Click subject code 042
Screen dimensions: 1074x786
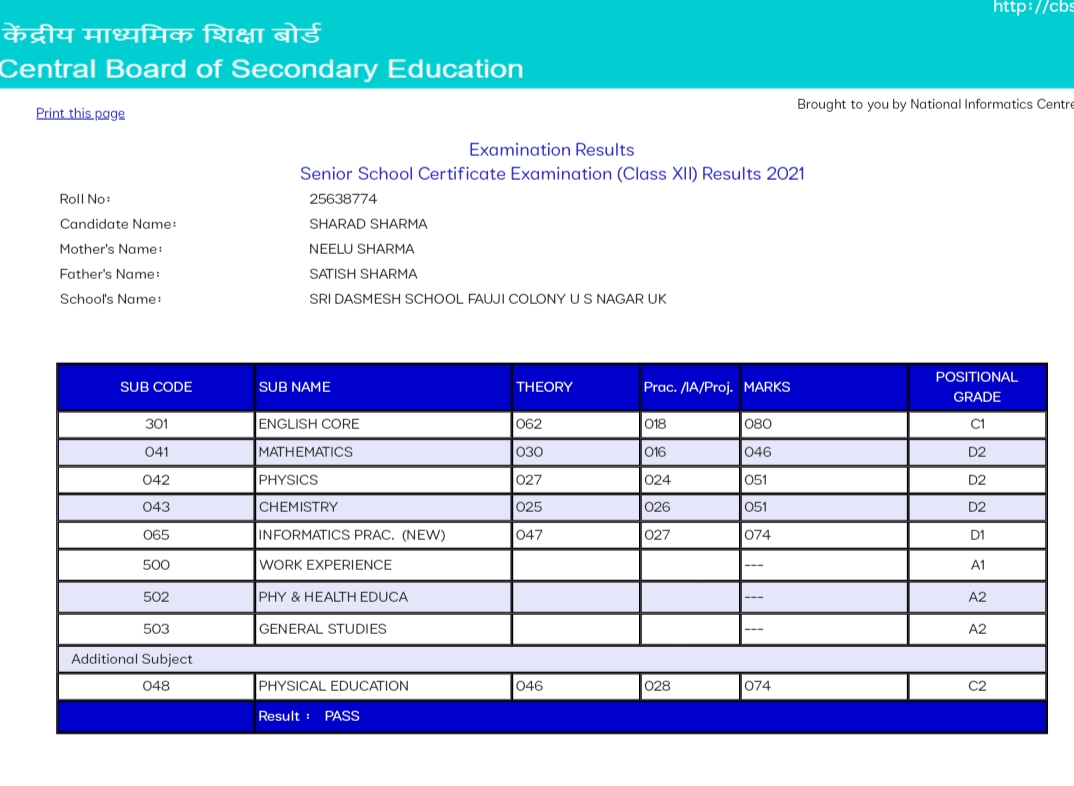click(156, 480)
